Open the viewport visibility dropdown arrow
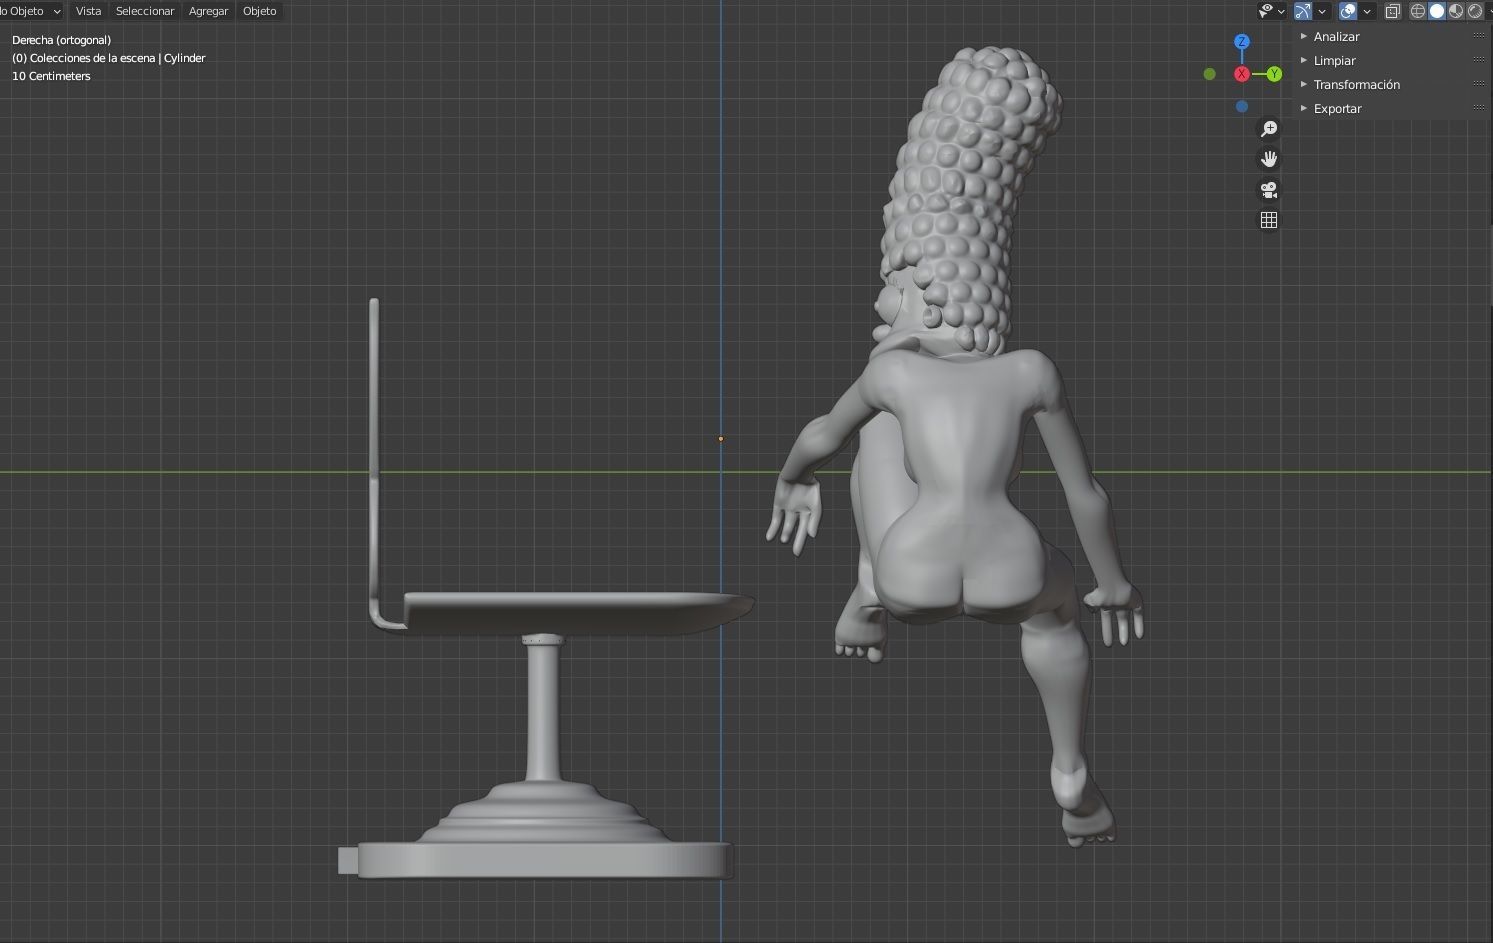 [x=1281, y=11]
